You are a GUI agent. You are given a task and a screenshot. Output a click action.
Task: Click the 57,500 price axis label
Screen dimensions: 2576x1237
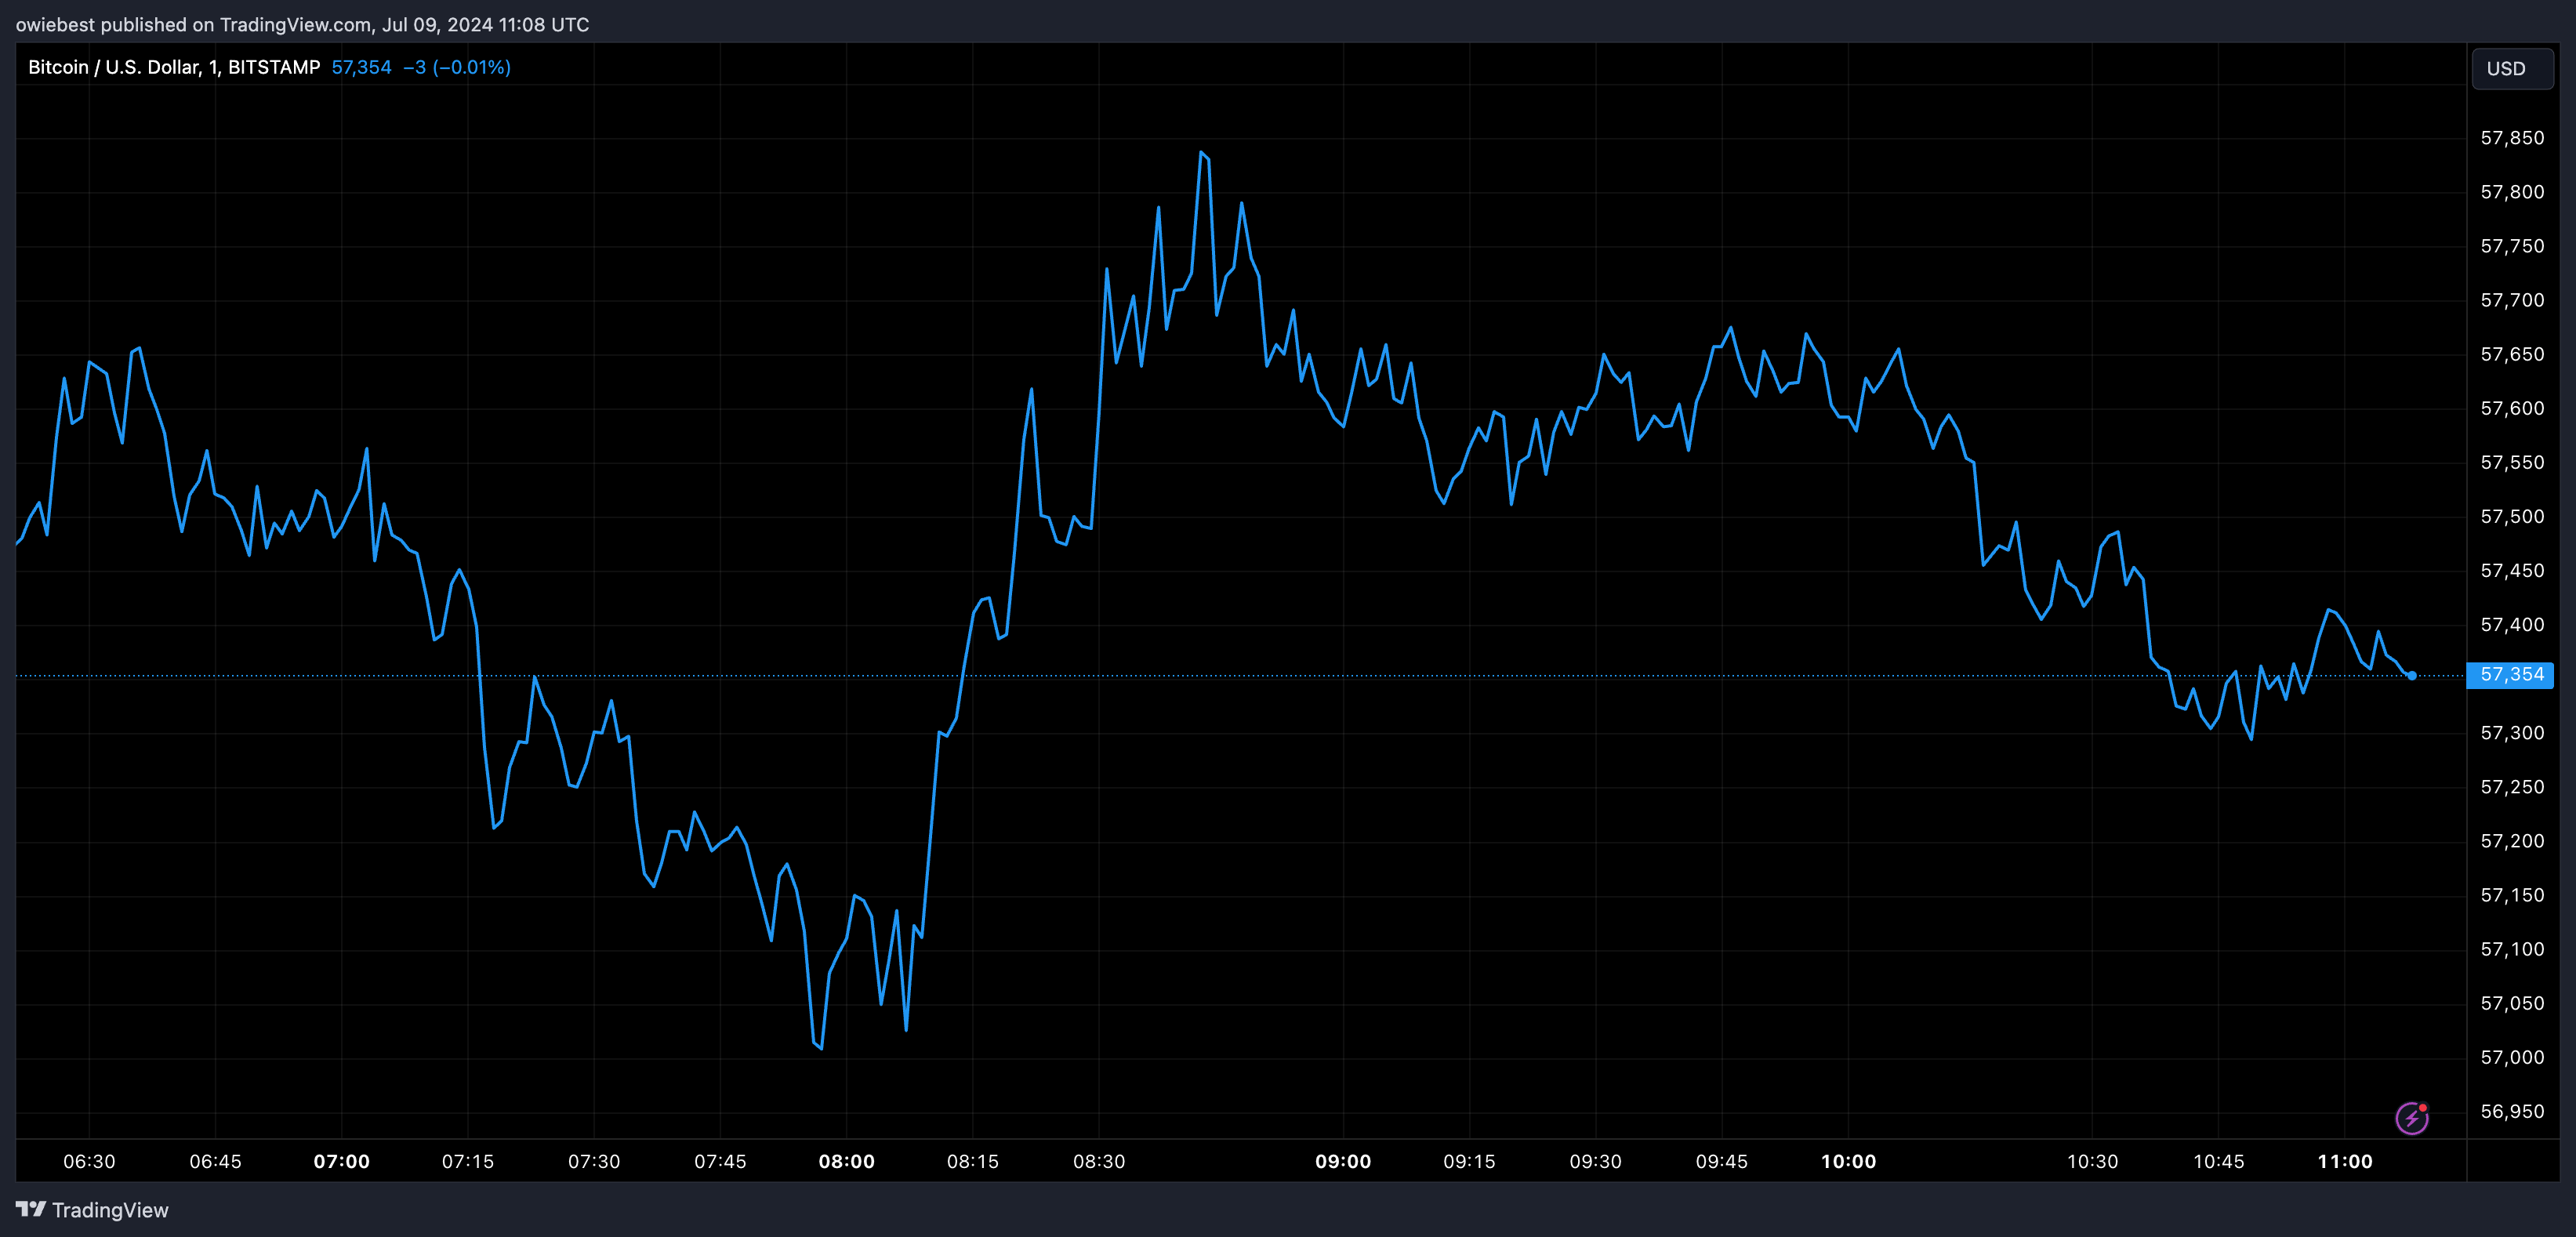click(x=2511, y=516)
